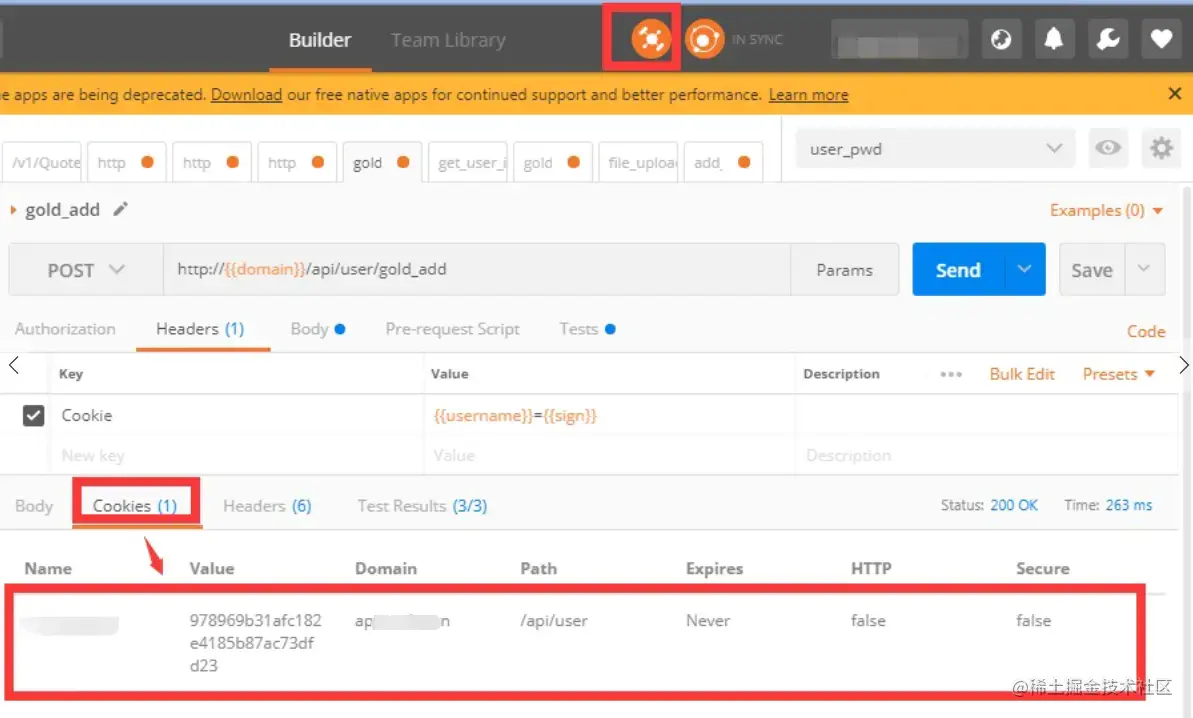1193x718 pixels.
Task: Click the Save button
Action: click(x=1092, y=269)
